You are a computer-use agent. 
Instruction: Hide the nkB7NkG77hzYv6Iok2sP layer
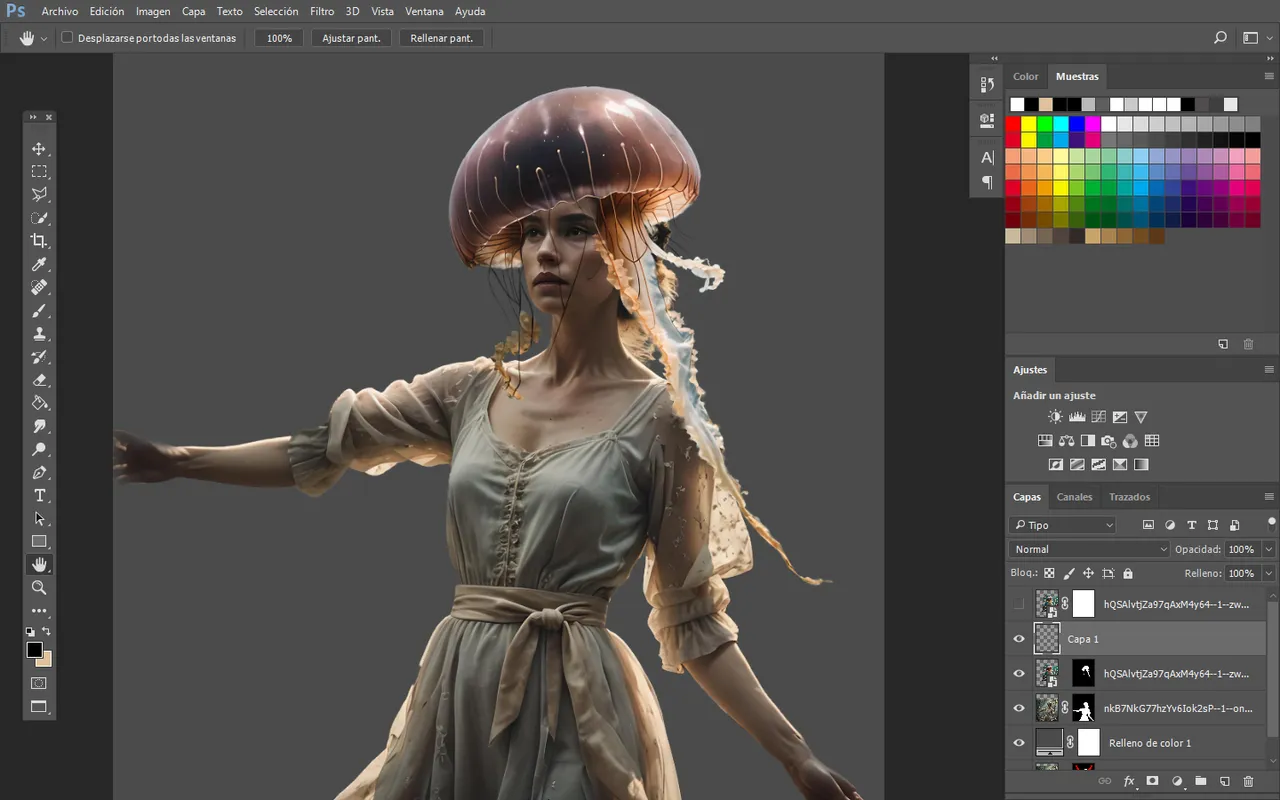click(x=1019, y=708)
